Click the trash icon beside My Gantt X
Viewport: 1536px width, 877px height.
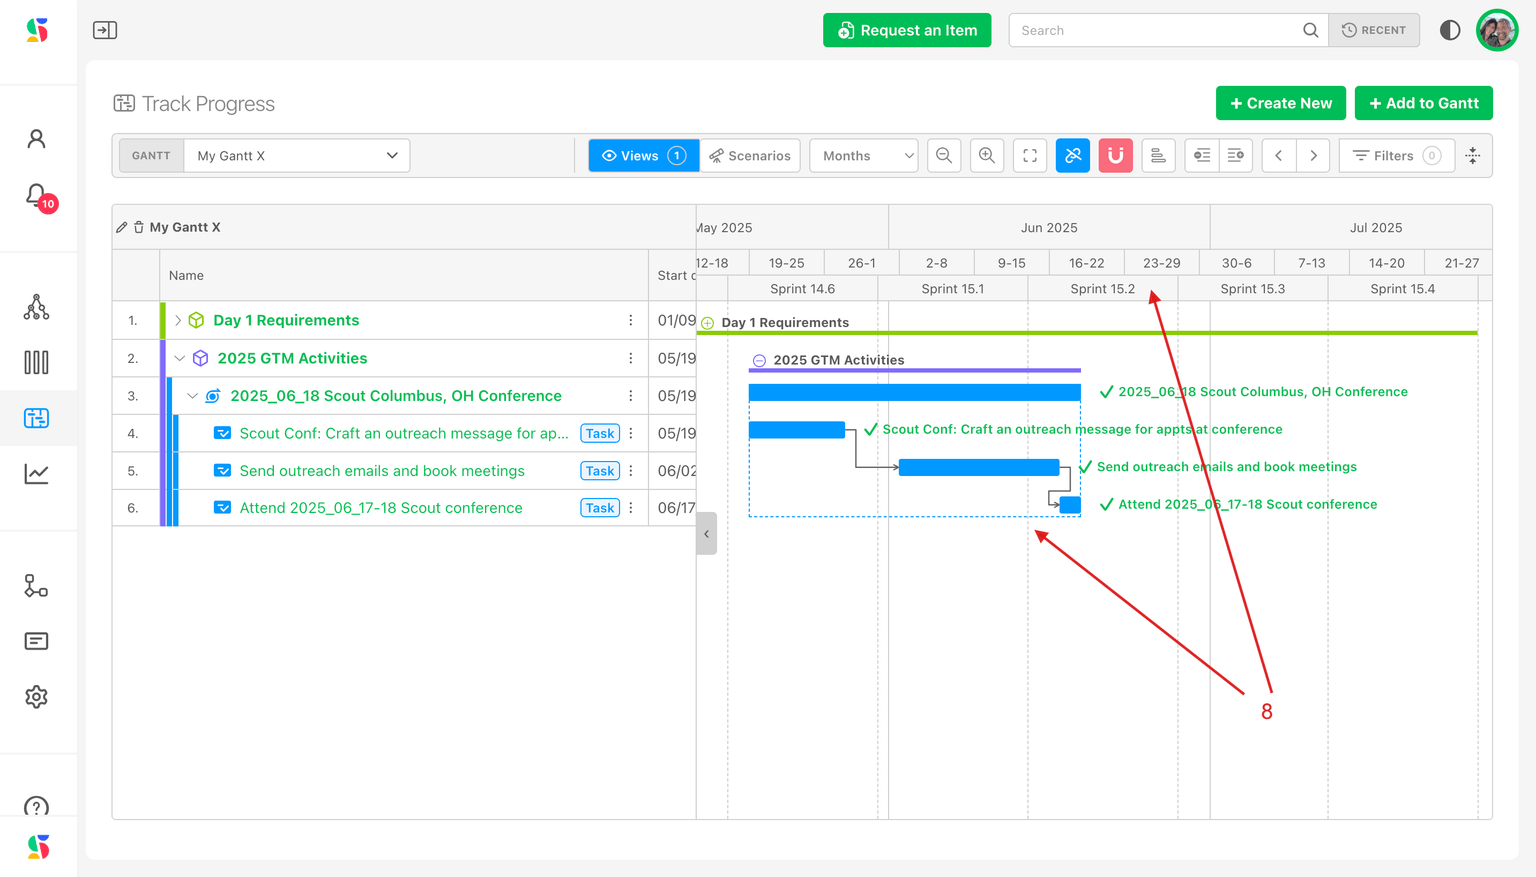click(x=139, y=228)
